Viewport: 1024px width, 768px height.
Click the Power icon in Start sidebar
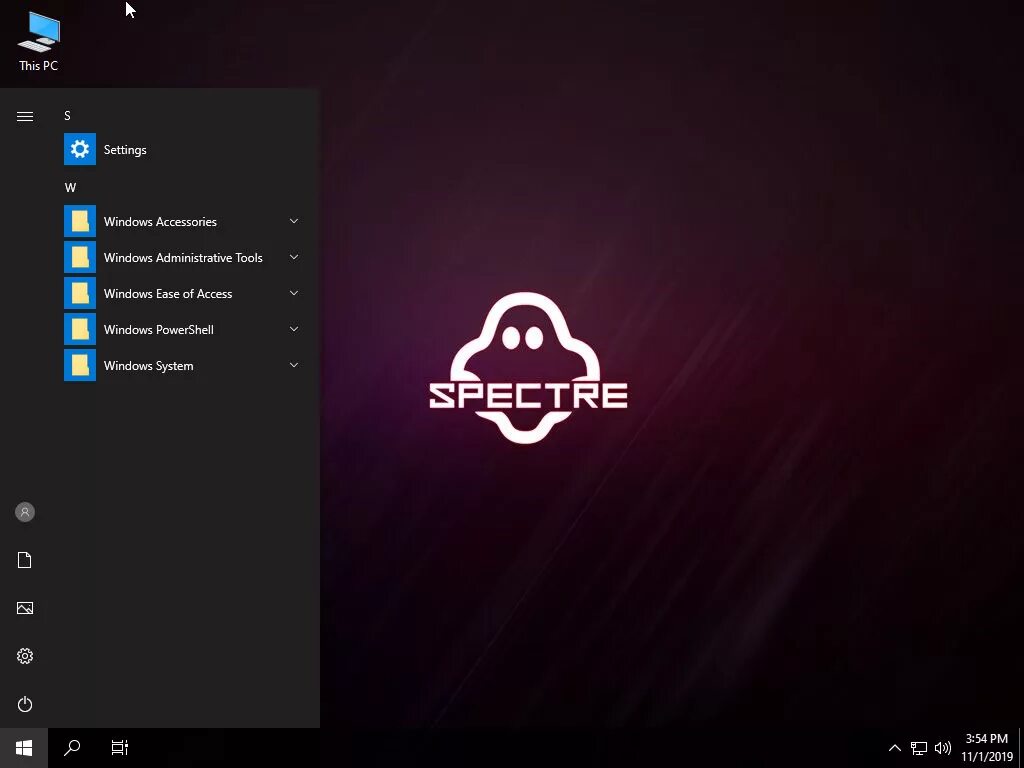tap(25, 704)
